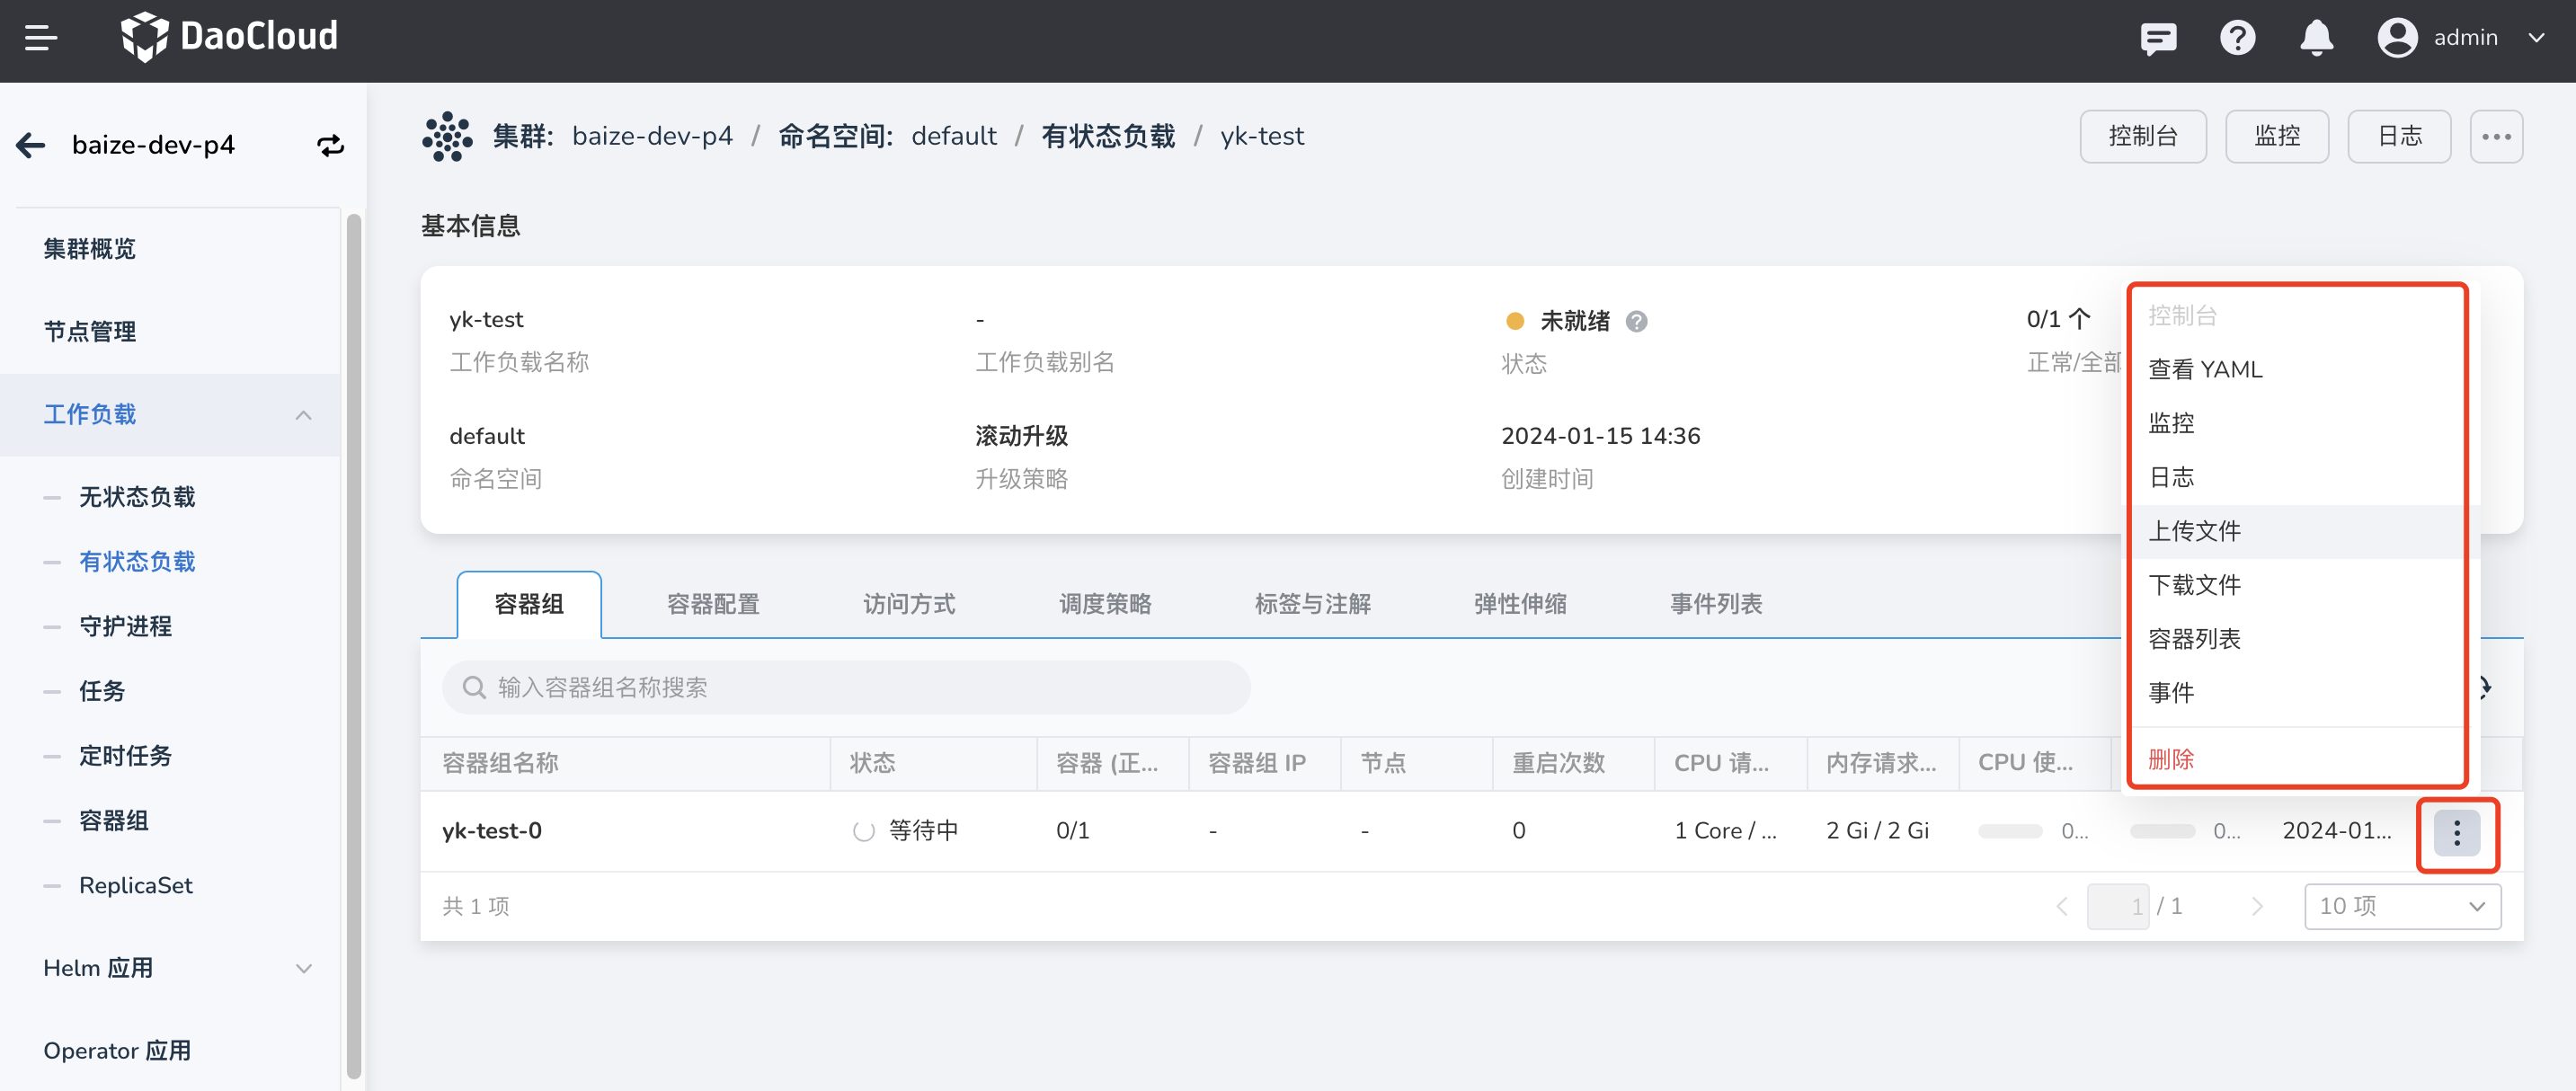
Task: Click the admin avatar icon
Action: point(2397,38)
